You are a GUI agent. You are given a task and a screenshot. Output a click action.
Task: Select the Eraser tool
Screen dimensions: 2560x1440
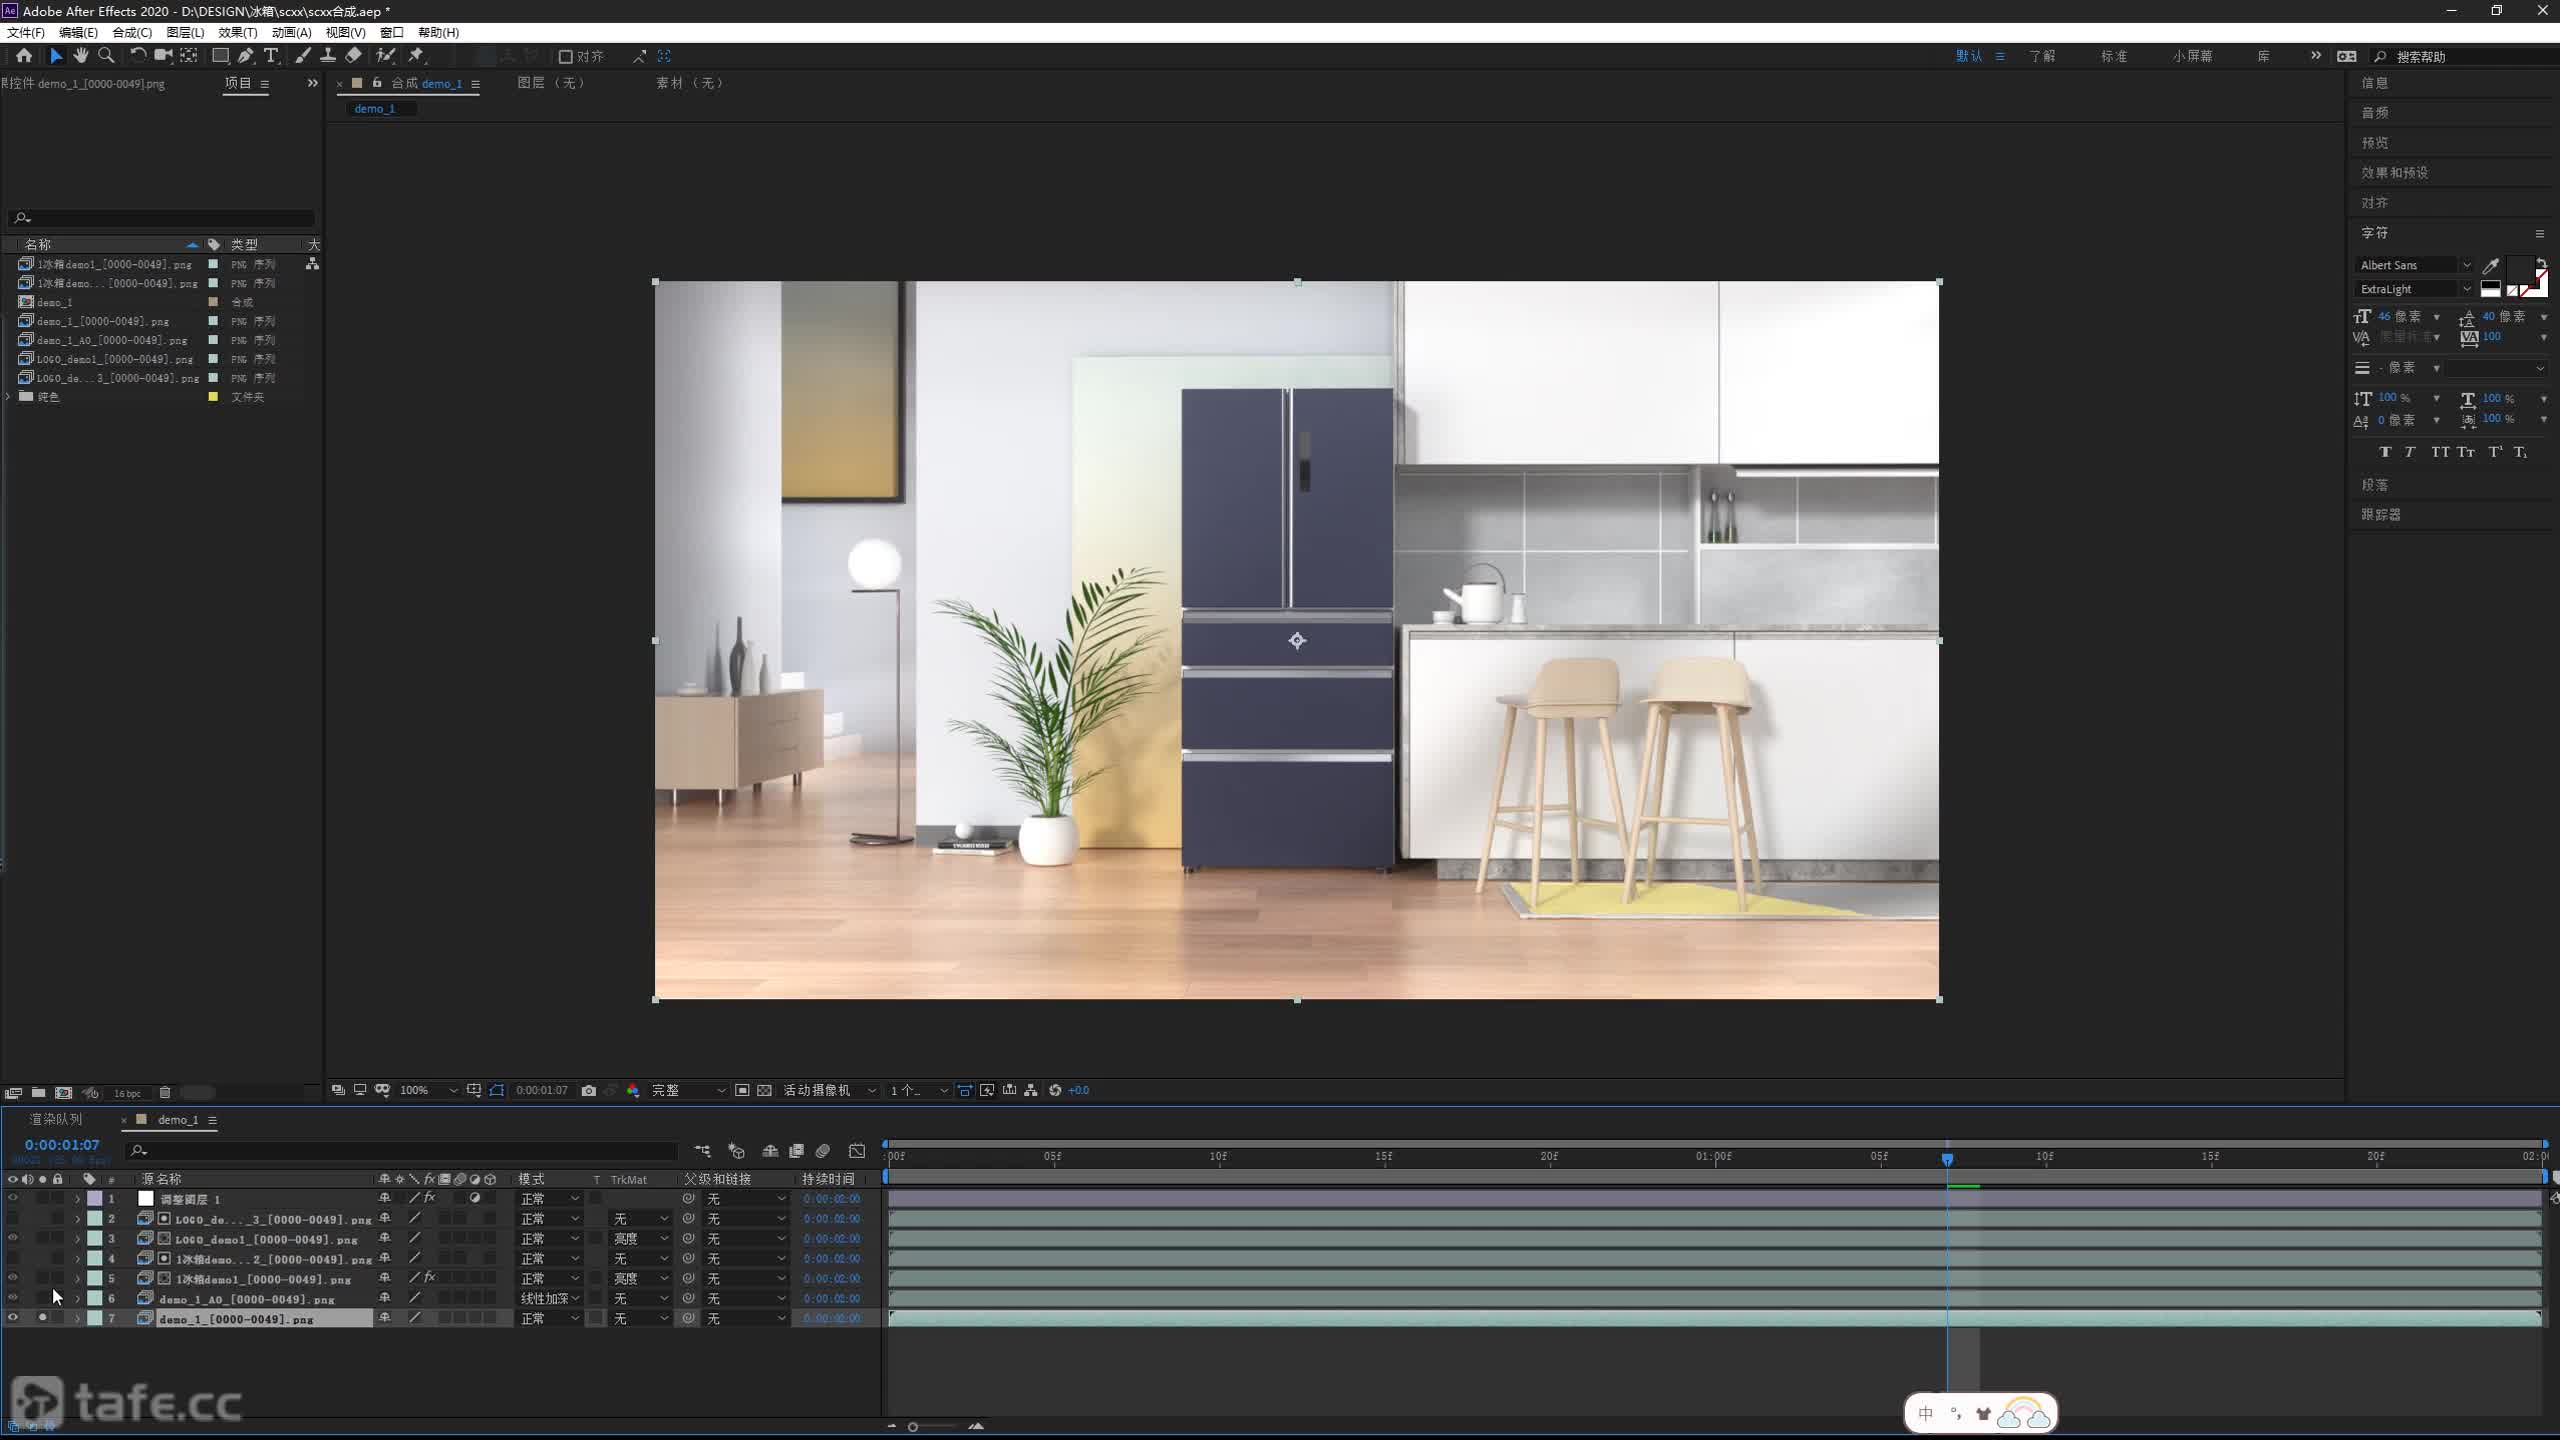coord(353,56)
